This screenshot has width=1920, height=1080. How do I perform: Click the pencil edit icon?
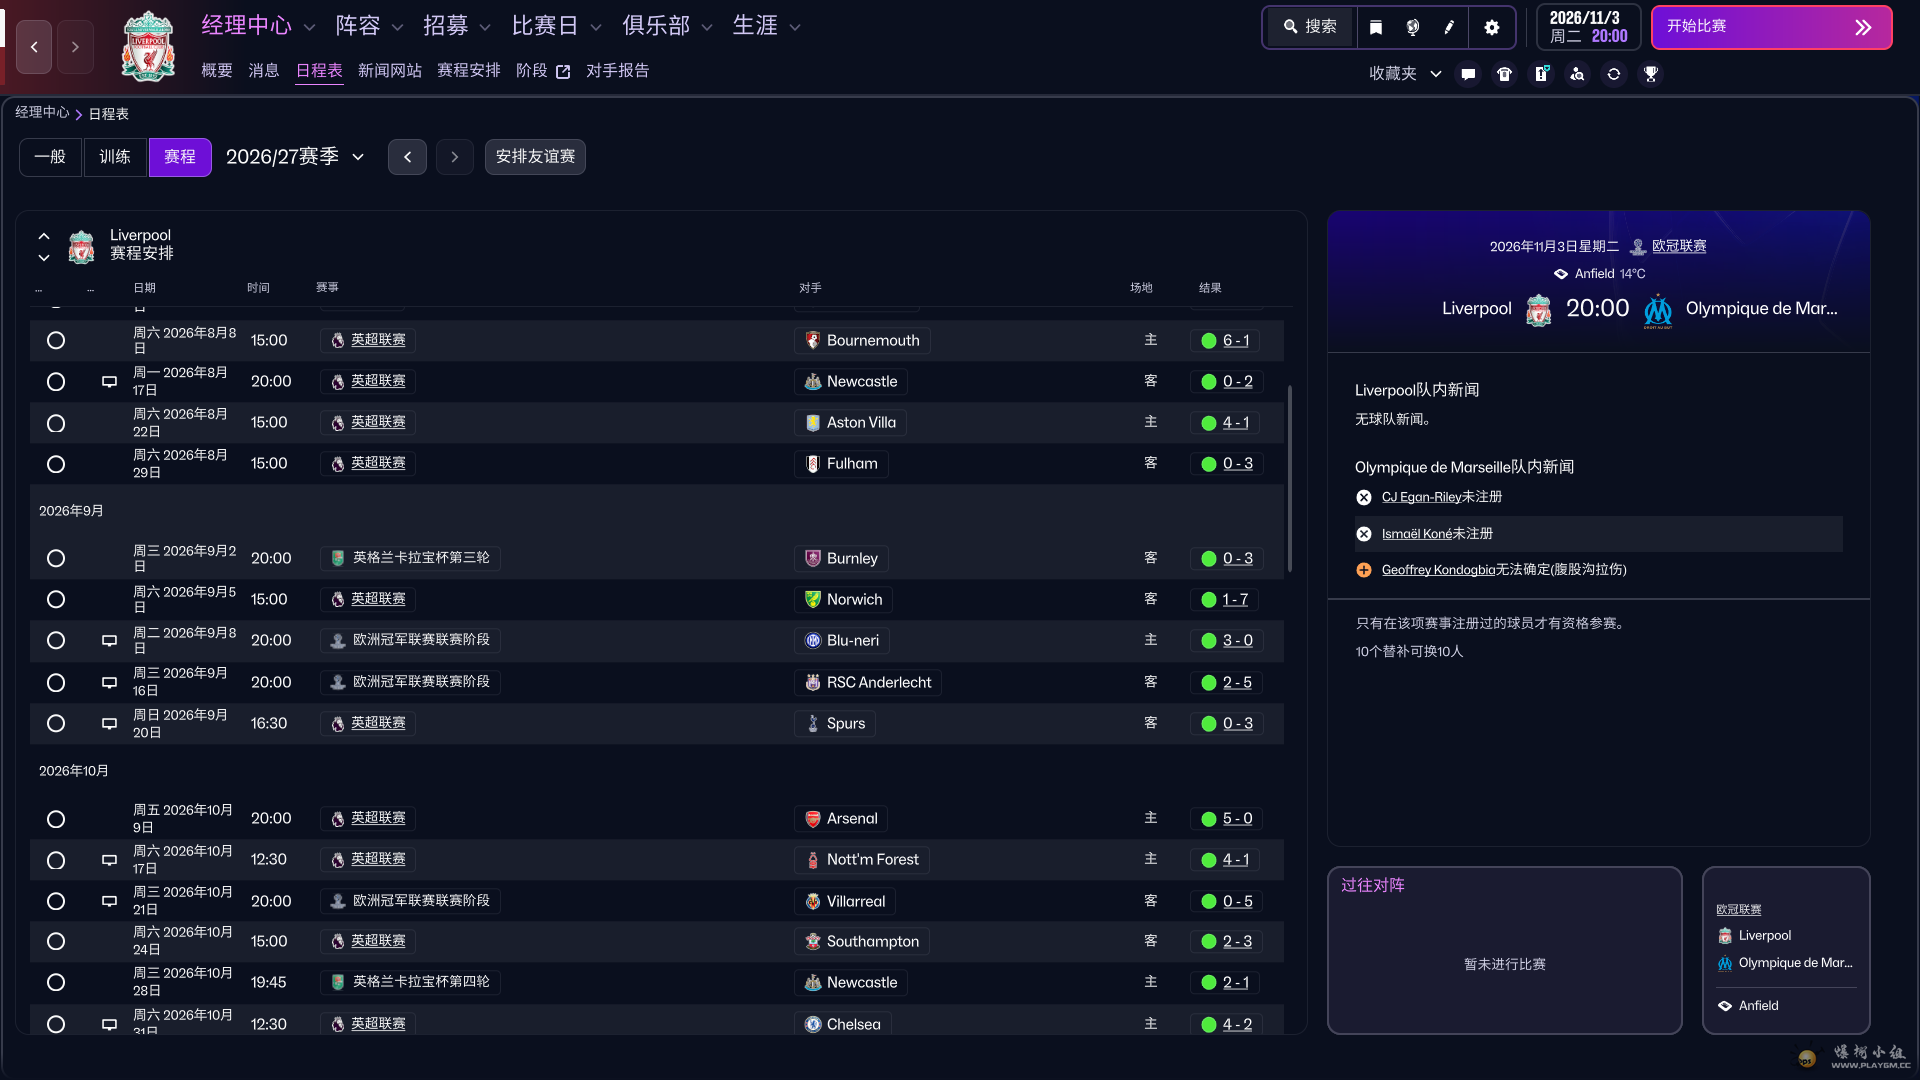coord(1449,27)
